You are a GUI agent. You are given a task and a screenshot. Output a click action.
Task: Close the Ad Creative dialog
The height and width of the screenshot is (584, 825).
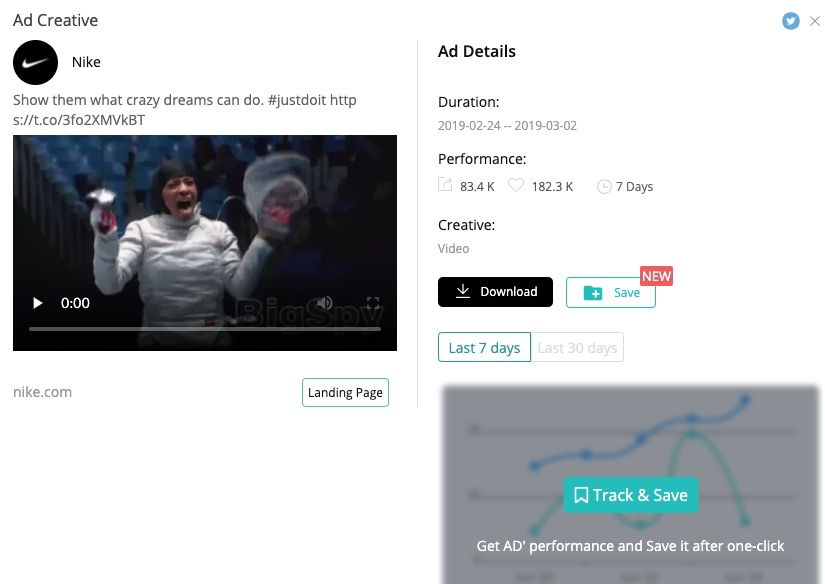point(814,21)
